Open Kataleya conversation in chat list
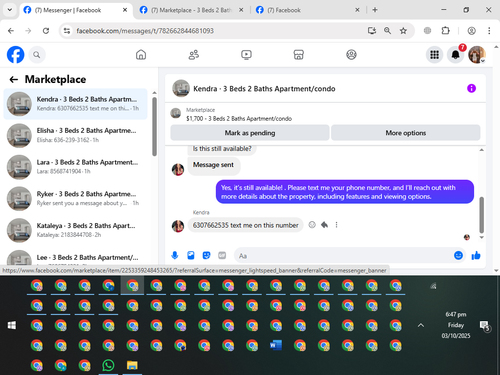Screen dimensions: 500x375 (x=76, y=230)
